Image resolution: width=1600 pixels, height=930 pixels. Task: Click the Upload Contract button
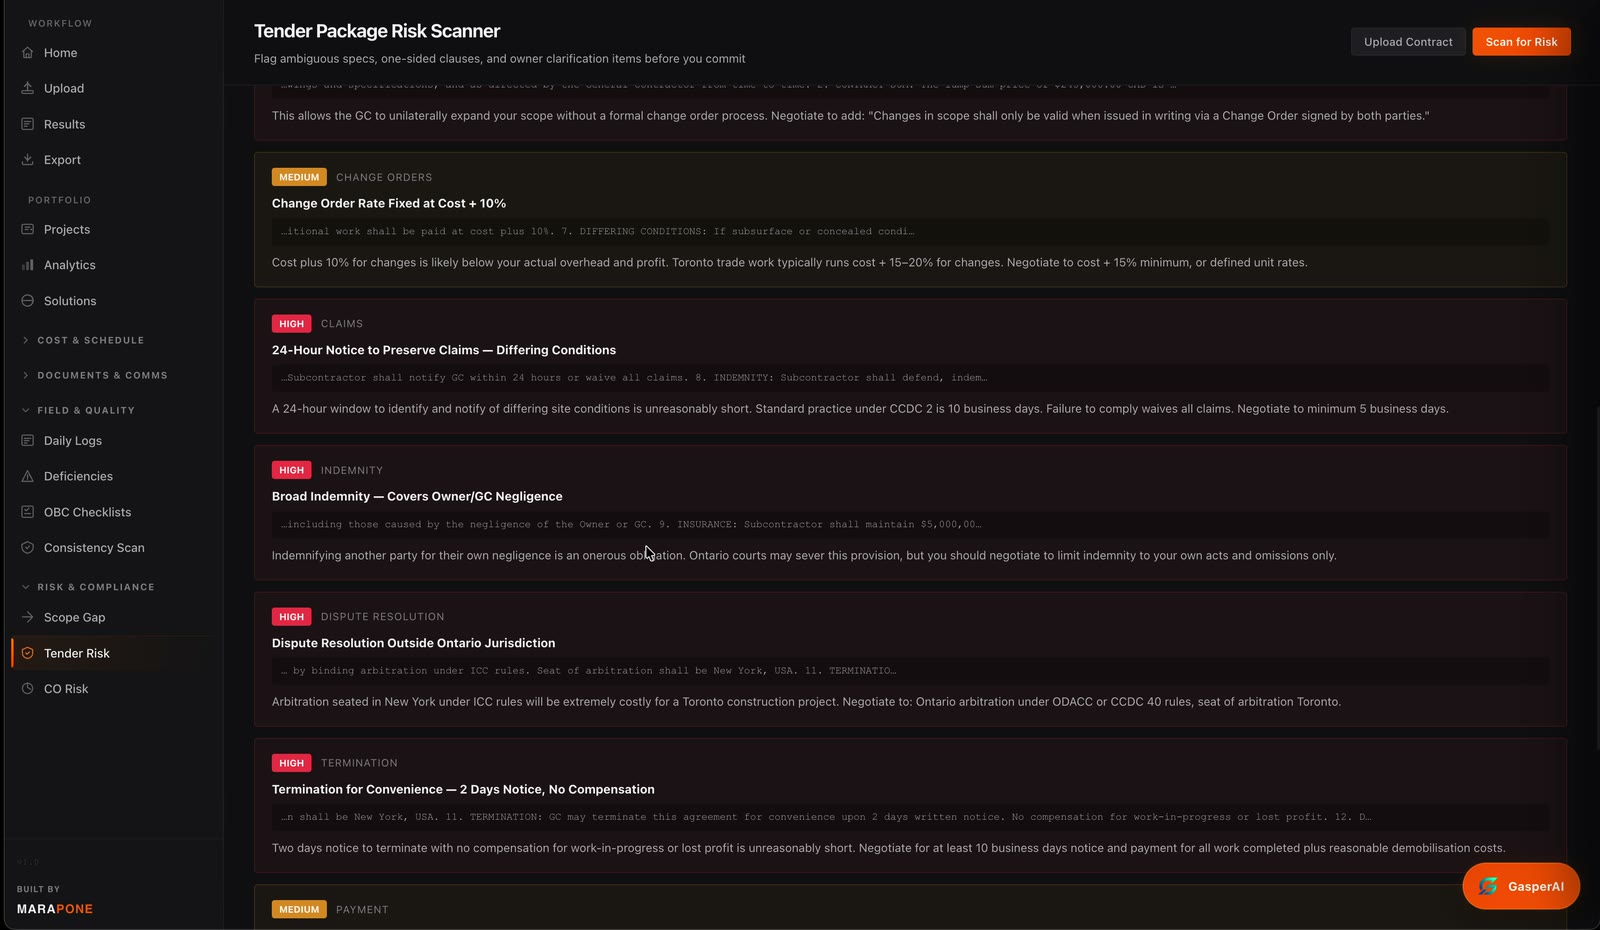tap(1408, 42)
